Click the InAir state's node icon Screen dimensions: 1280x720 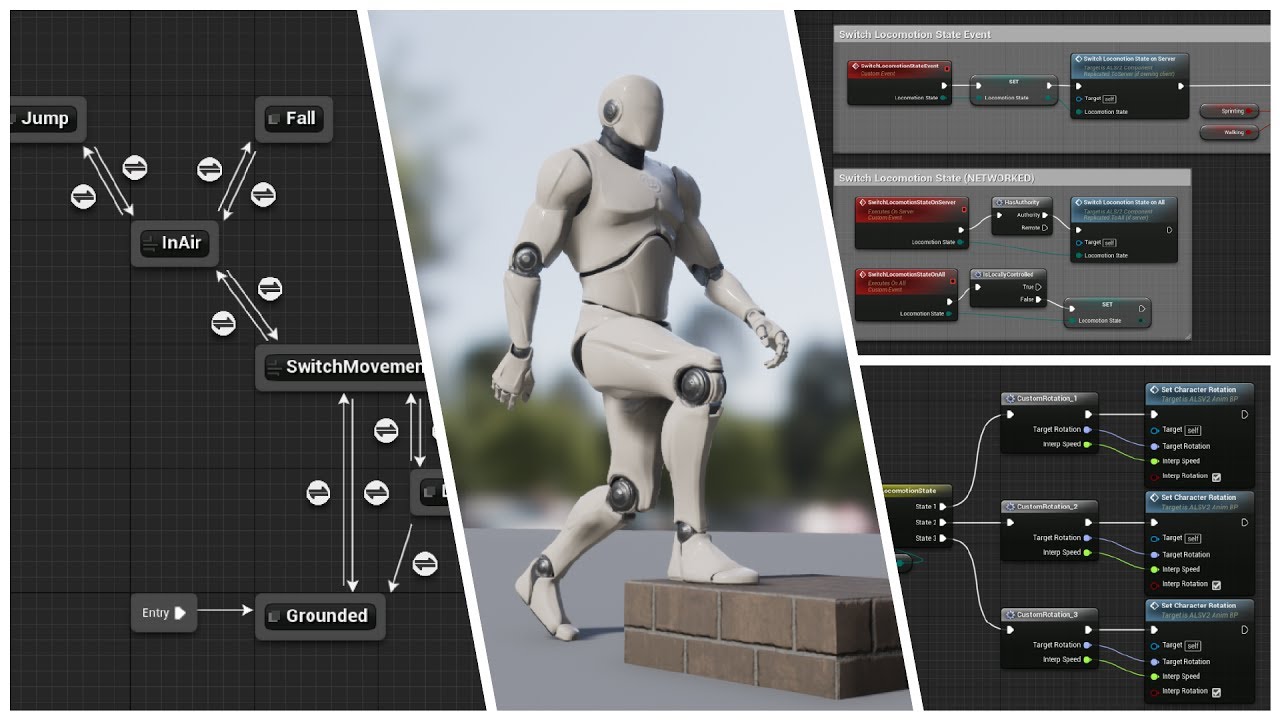point(150,243)
